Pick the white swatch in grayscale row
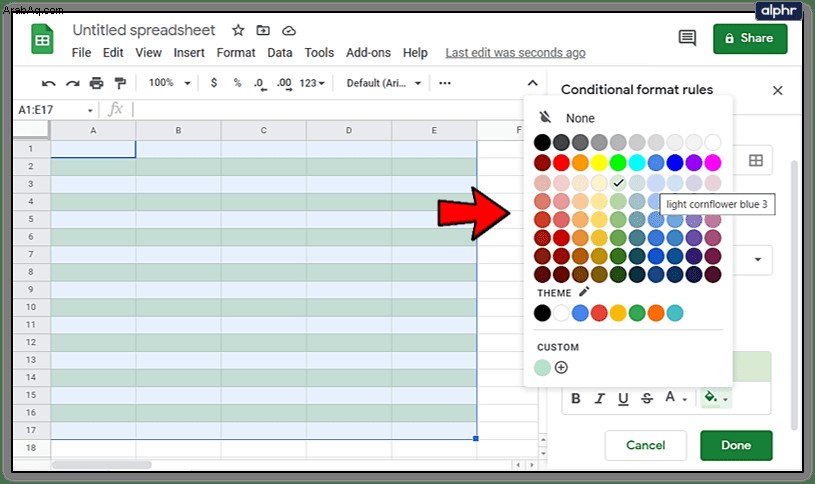Viewport: 815px width, 484px height. [x=713, y=142]
